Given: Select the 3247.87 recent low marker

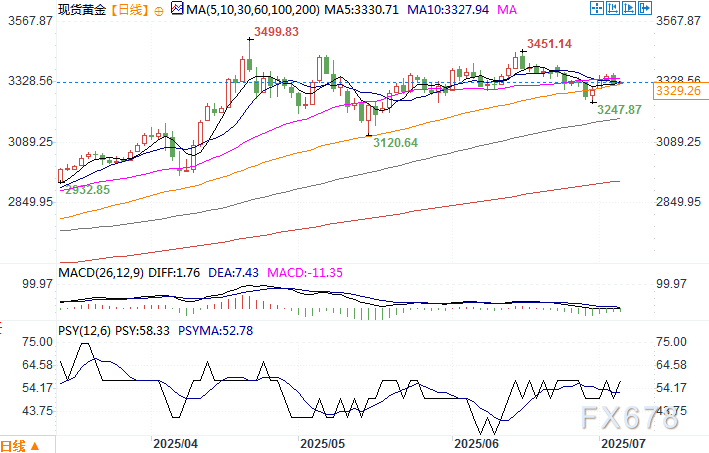Looking at the screenshot, I should 619,109.
